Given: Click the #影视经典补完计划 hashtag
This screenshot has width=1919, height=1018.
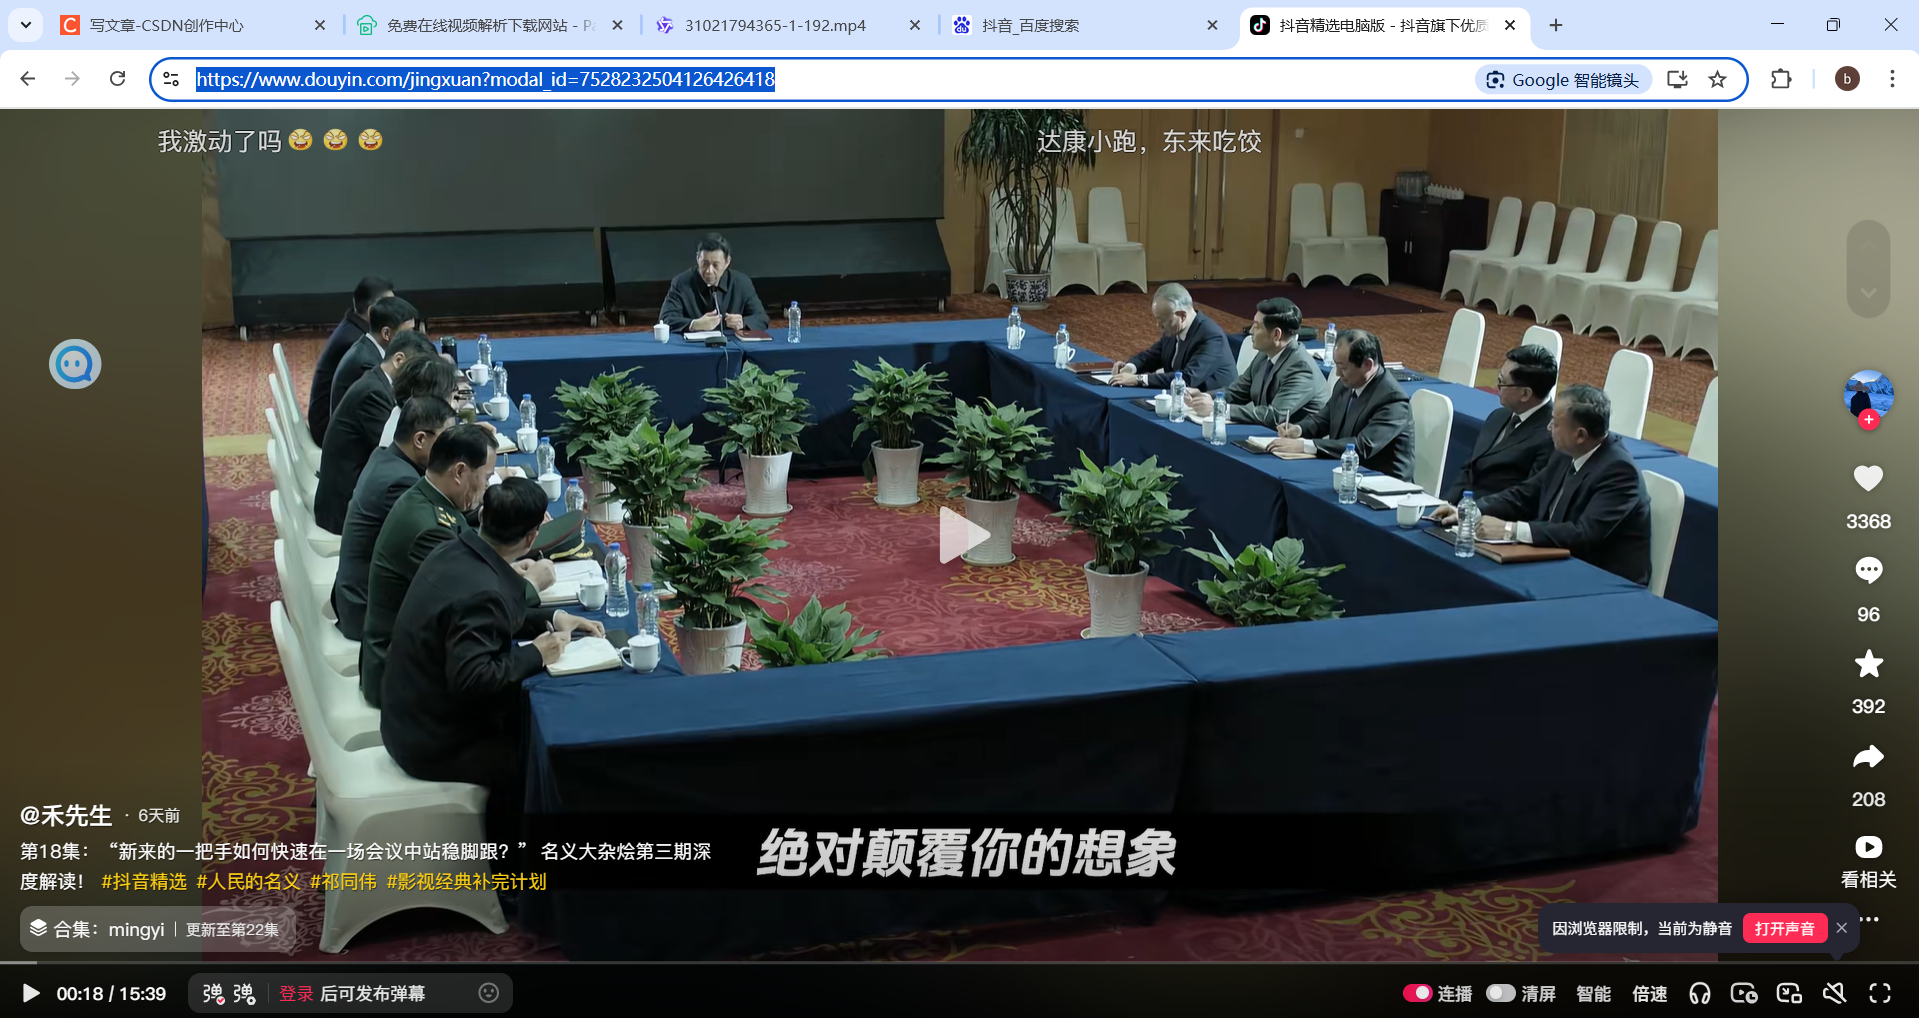Looking at the screenshot, I should [466, 881].
